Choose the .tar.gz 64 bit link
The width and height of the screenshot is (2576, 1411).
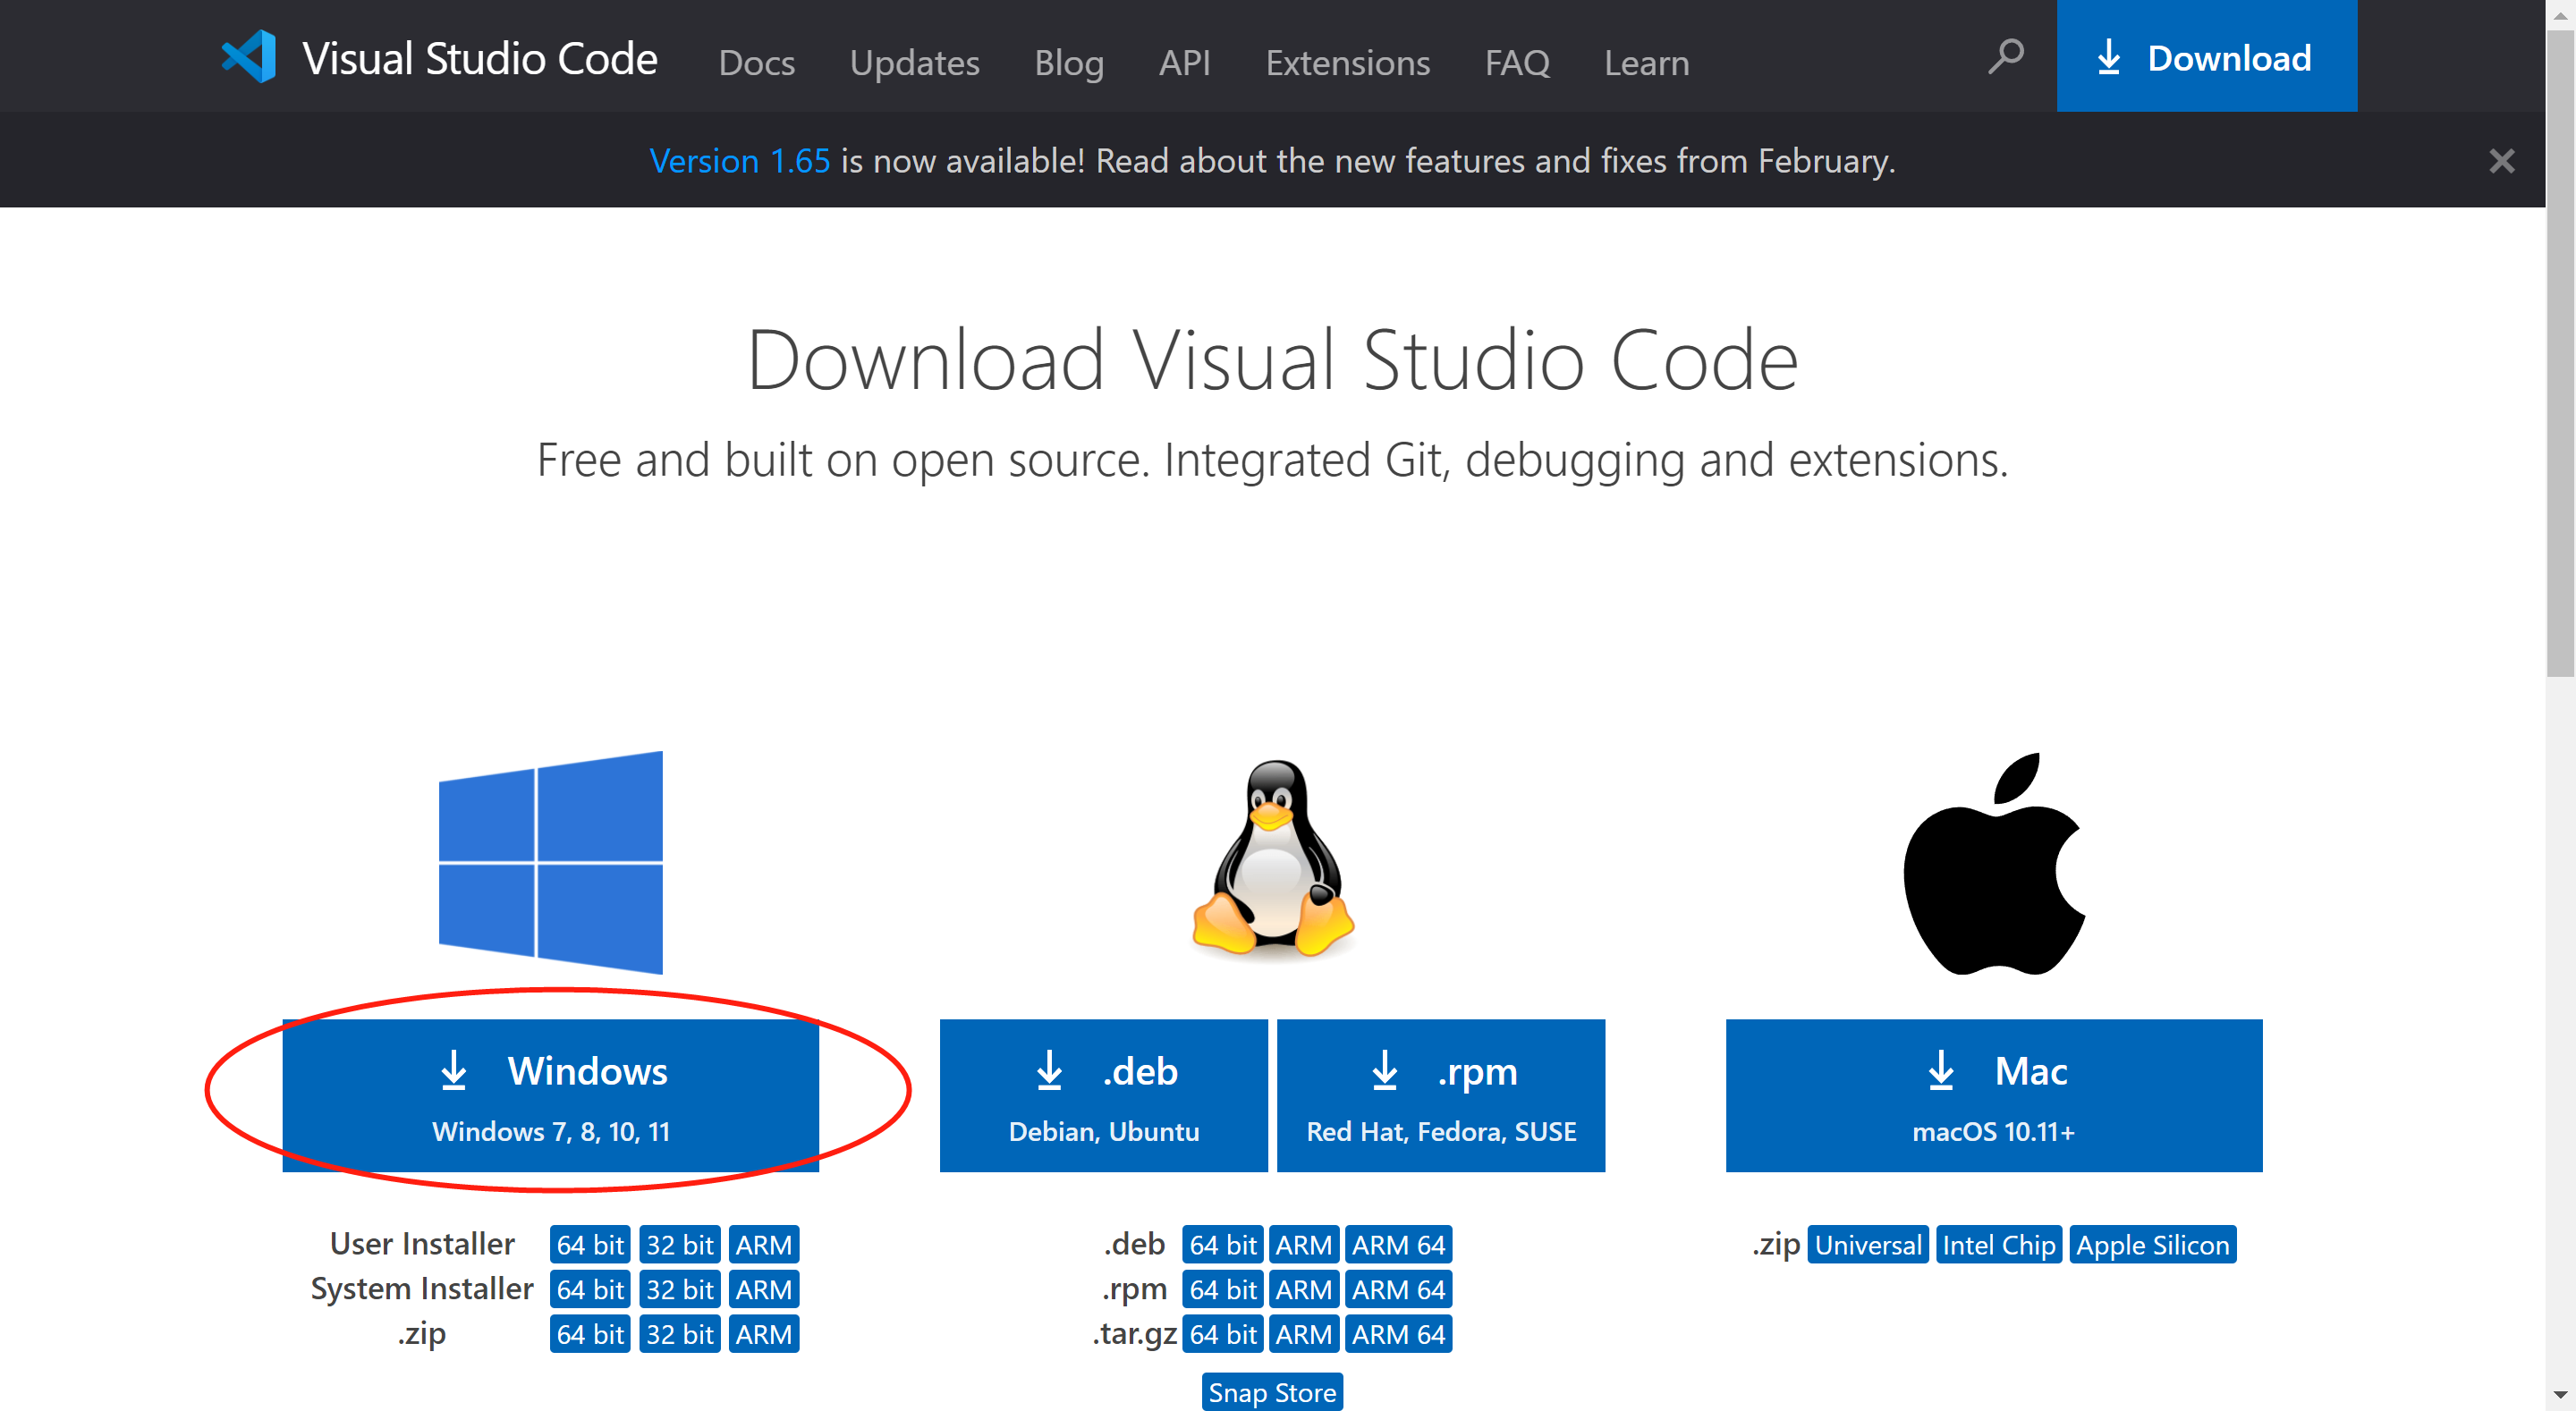tap(1223, 1334)
